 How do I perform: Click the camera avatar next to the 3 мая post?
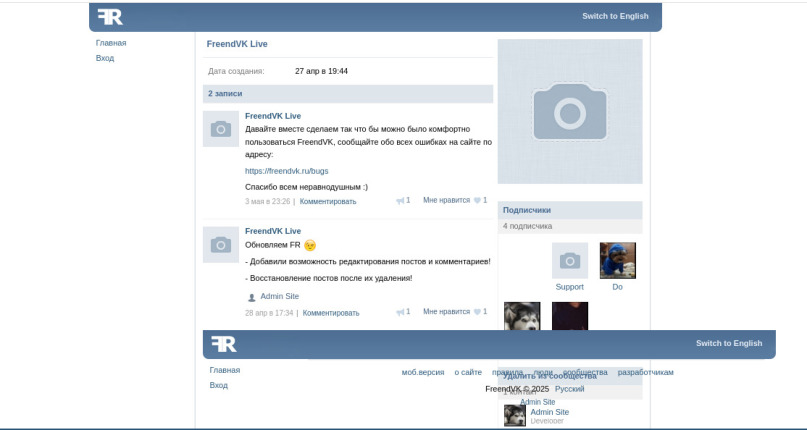tap(221, 129)
